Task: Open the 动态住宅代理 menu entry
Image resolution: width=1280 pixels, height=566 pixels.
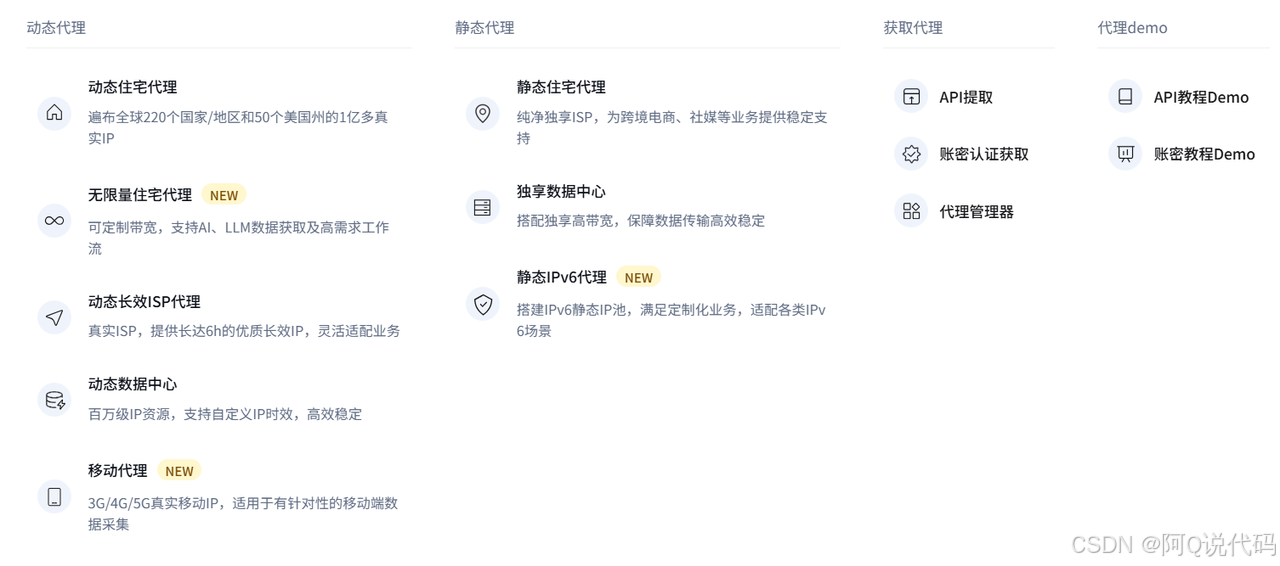Action: pos(133,87)
